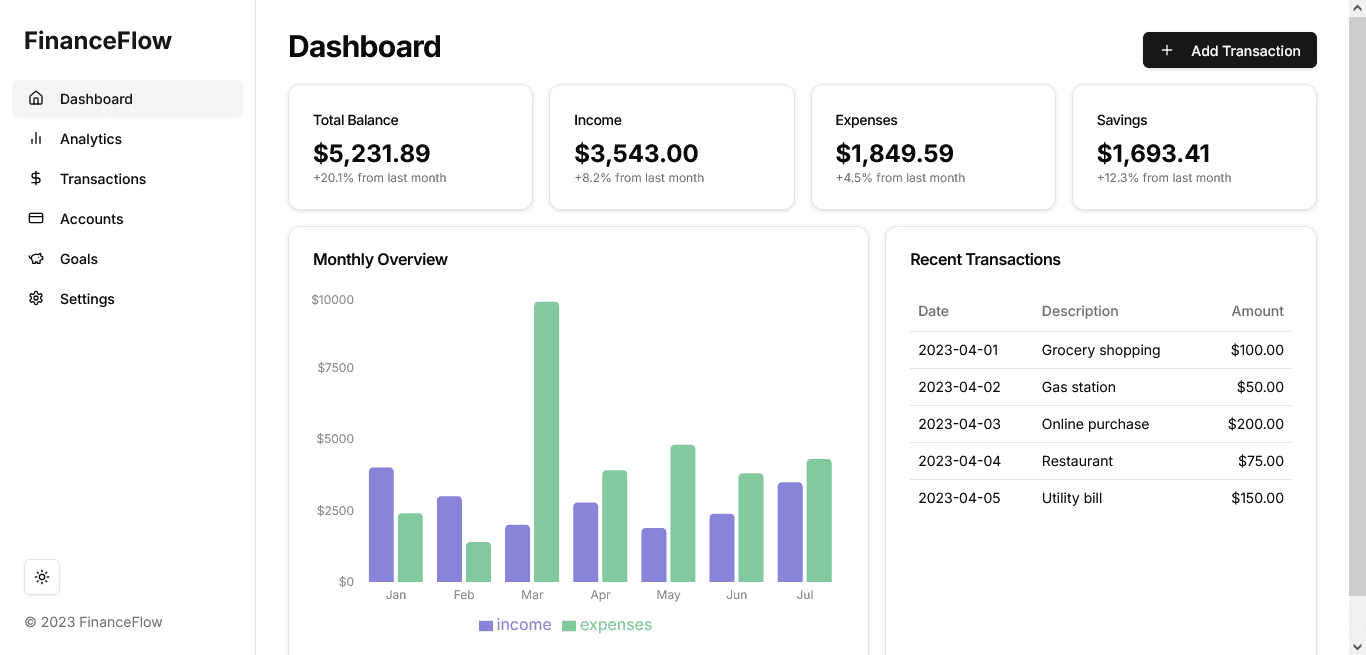
Task: Click the plus icon in Add Transaction
Action: (x=1166, y=50)
